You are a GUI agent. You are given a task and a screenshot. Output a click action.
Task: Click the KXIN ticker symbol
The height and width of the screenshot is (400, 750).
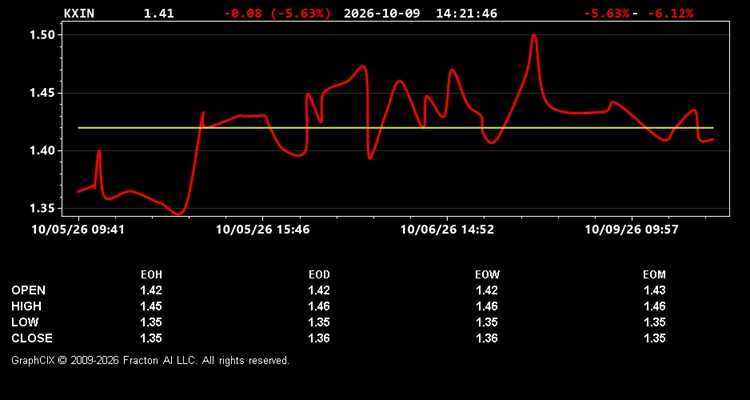[x=79, y=13]
